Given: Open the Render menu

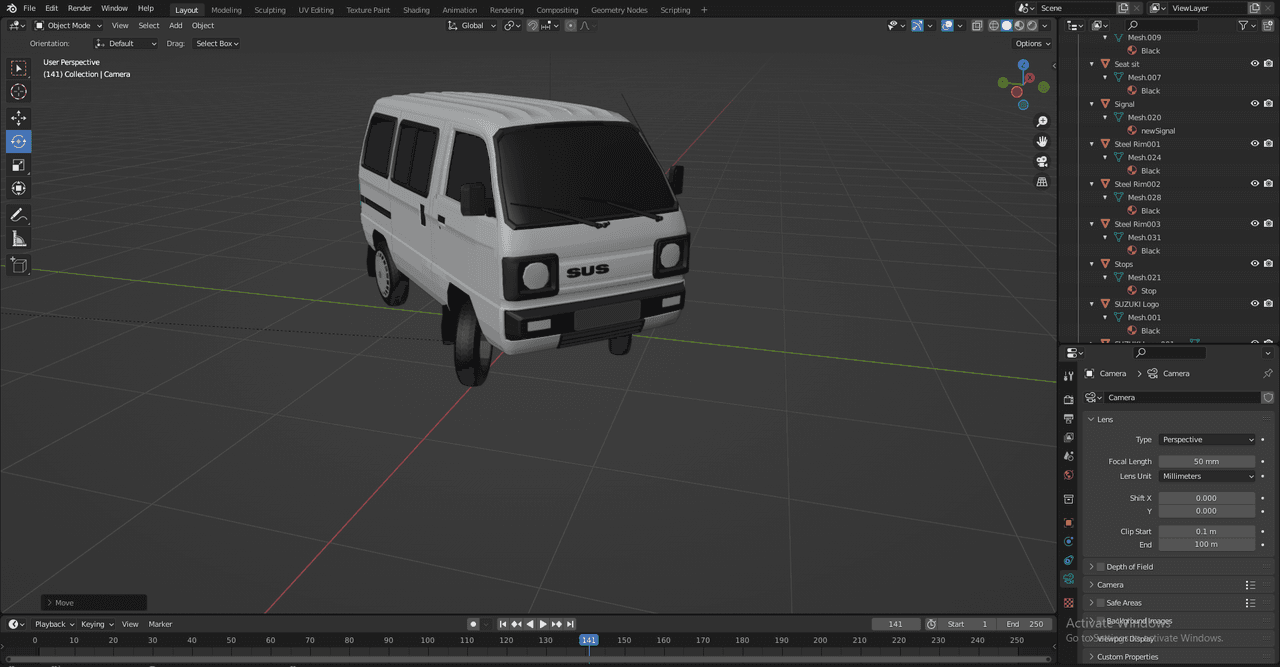Looking at the screenshot, I should pyautogui.click(x=79, y=8).
